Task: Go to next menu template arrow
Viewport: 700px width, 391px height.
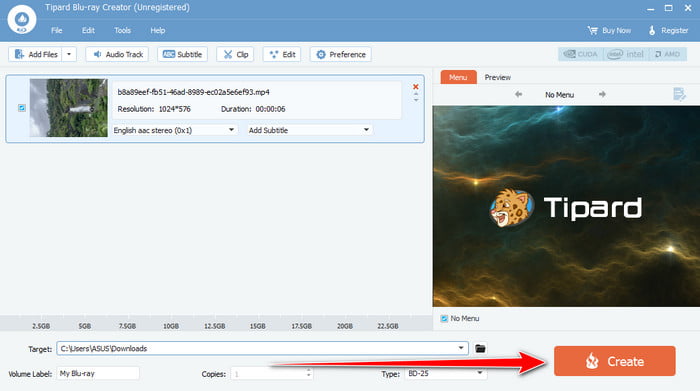Action: (x=602, y=94)
